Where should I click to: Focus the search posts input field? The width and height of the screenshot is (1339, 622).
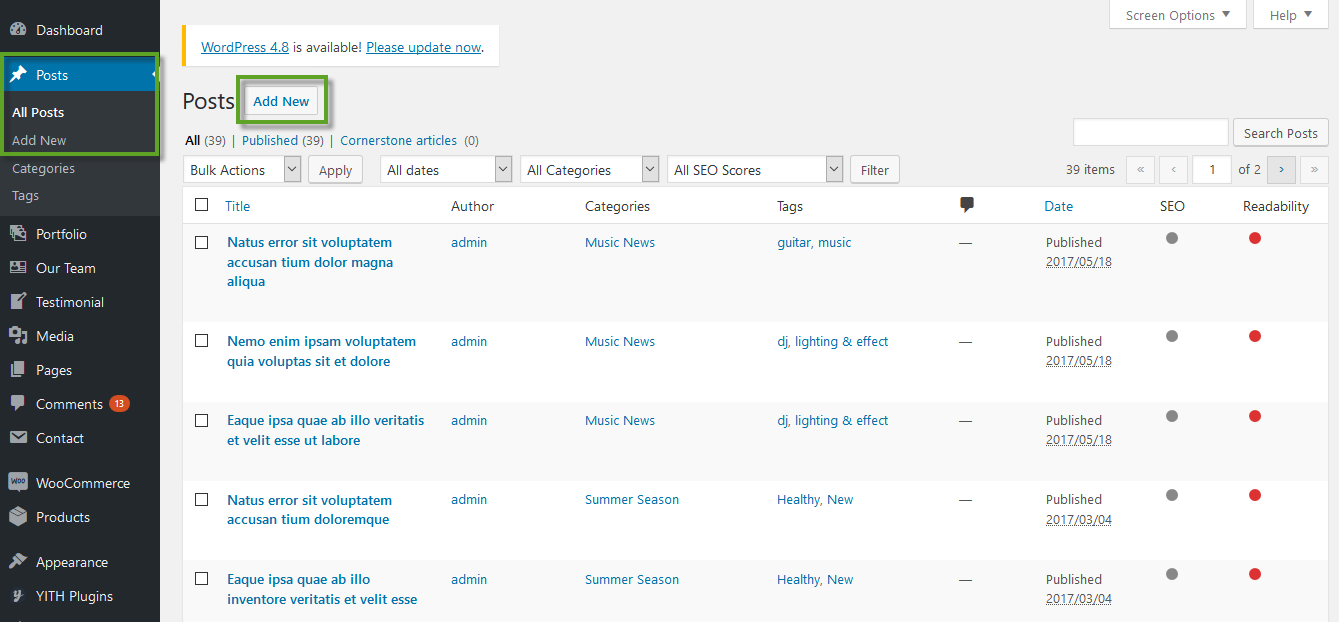(1150, 132)
